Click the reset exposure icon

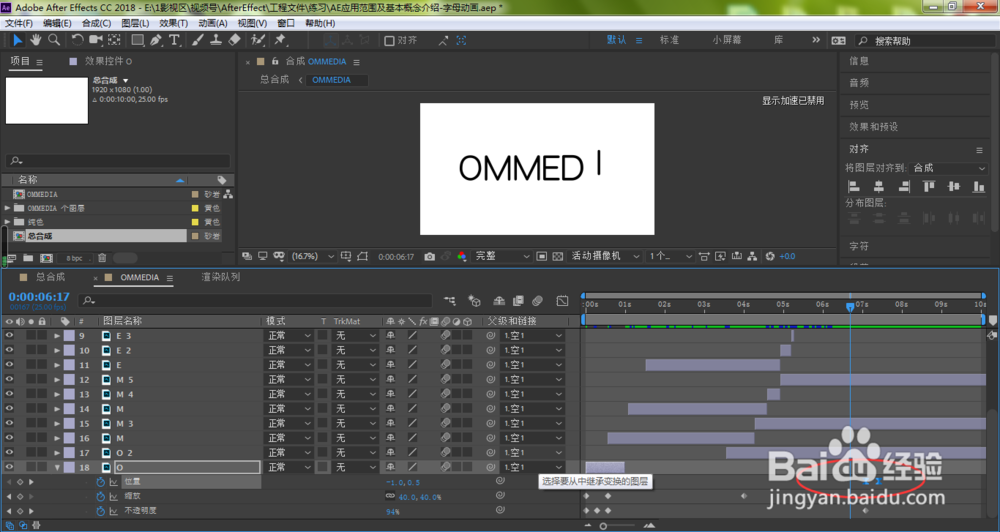pyautogui.click(x=770, y=256)
